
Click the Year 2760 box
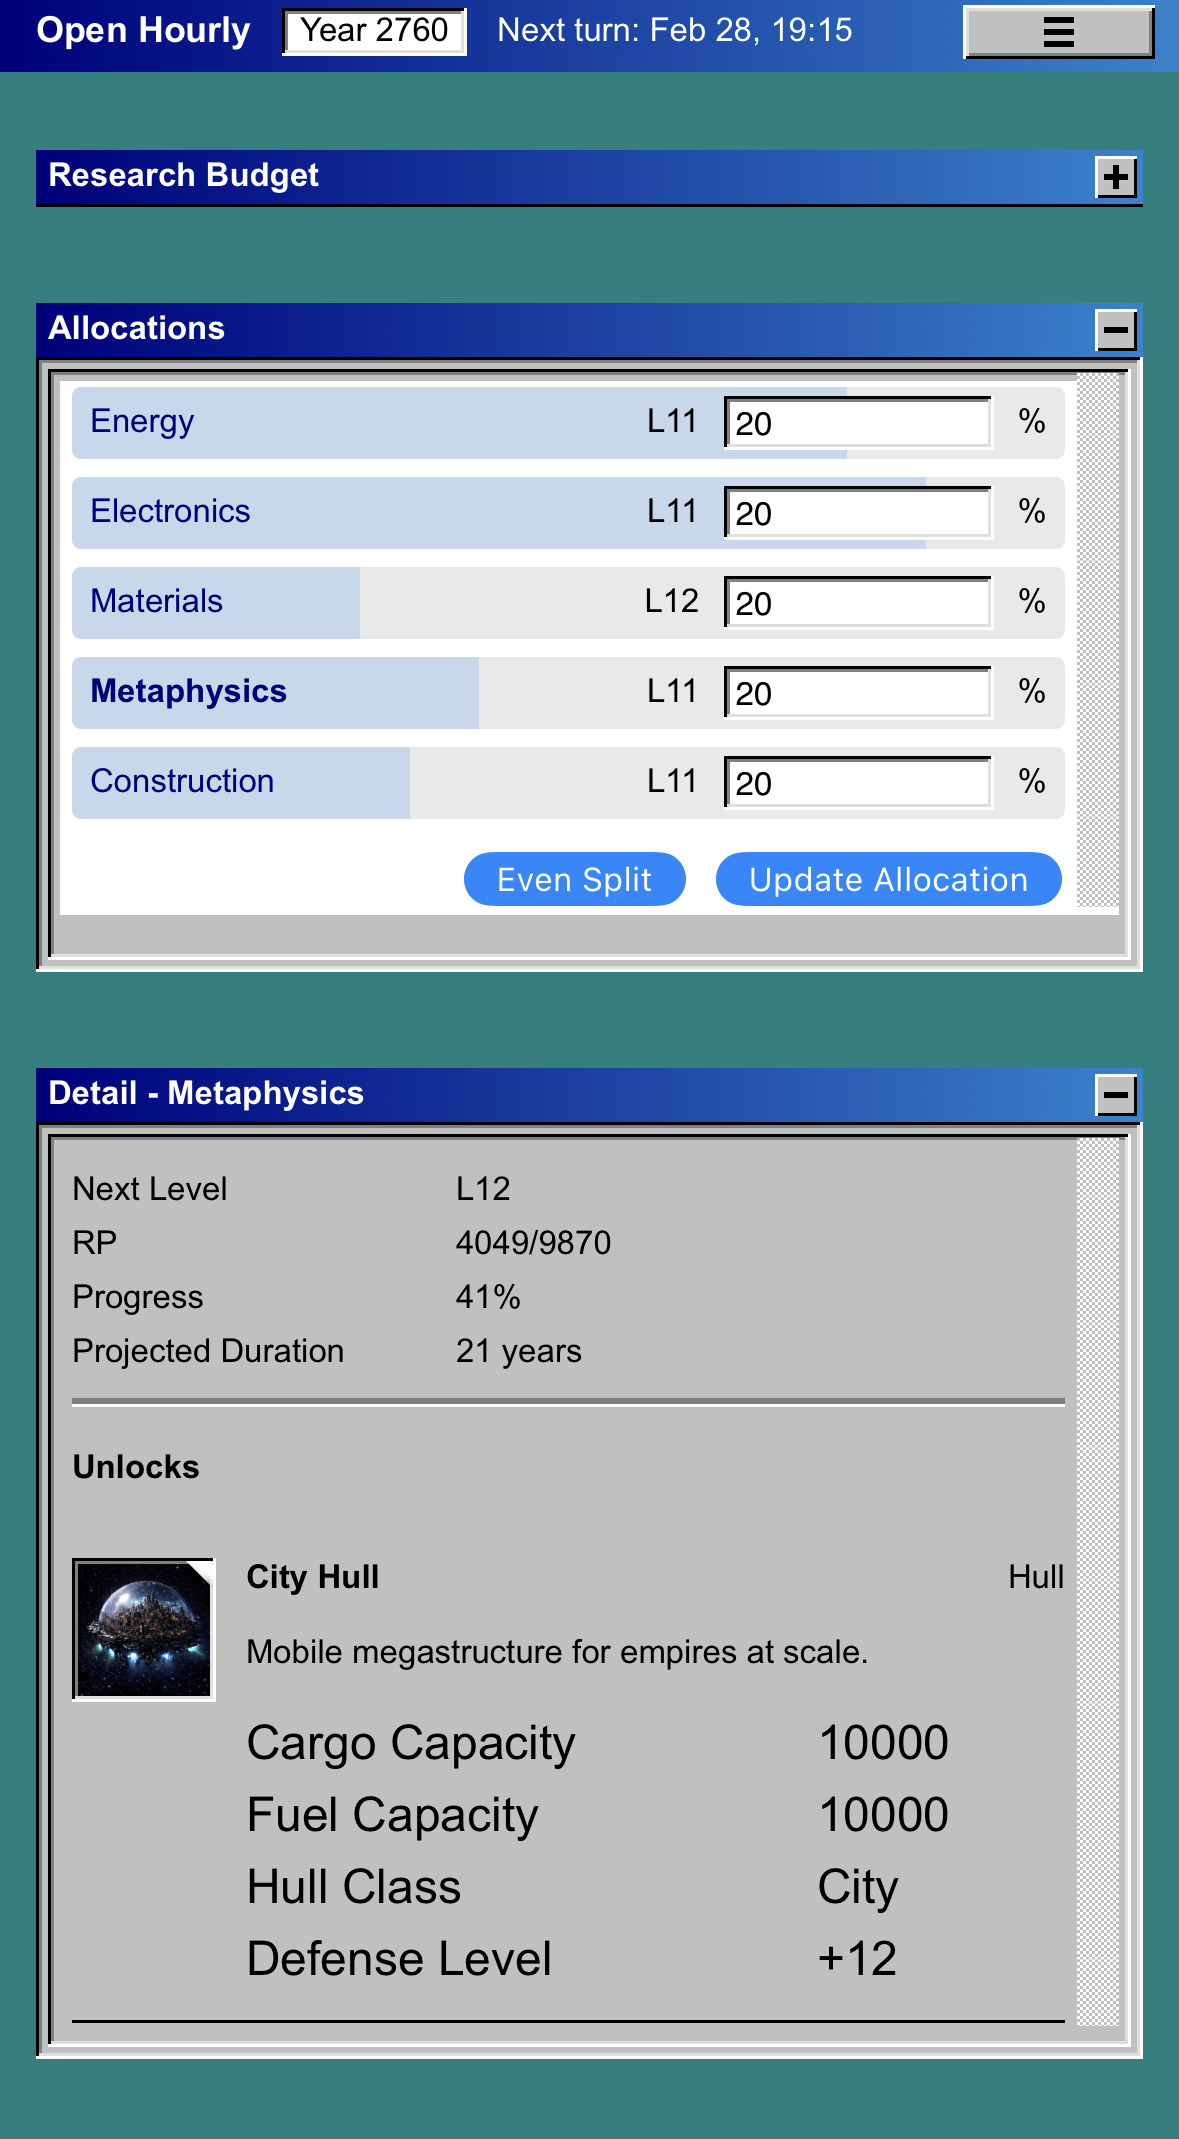click(x=374, y=31)
